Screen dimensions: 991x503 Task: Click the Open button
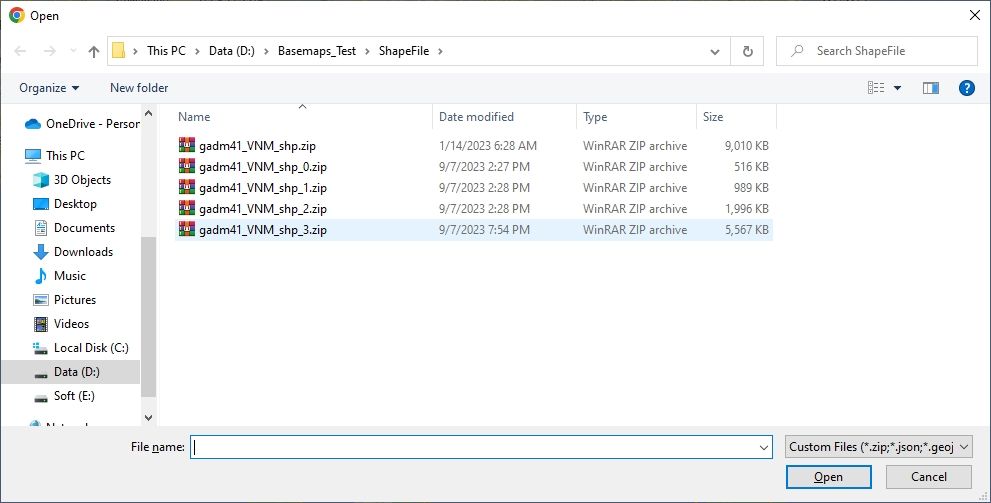(828, 477)
